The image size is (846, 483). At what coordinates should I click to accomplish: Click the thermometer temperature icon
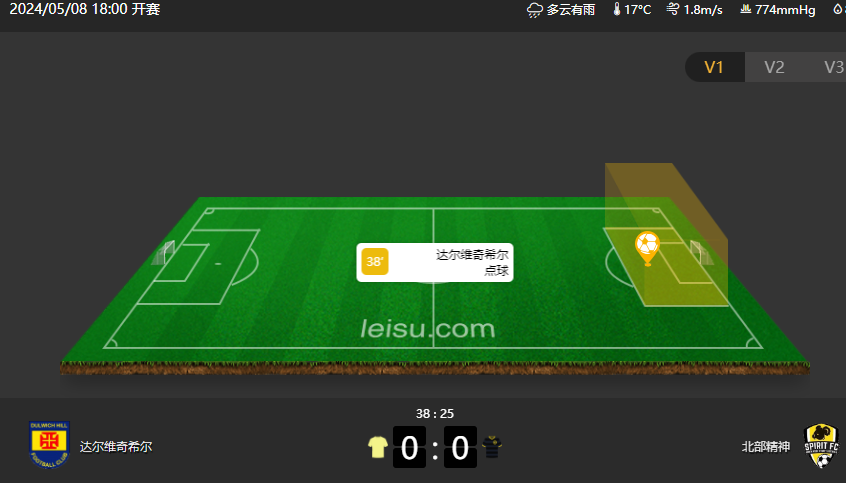(617, 9)
